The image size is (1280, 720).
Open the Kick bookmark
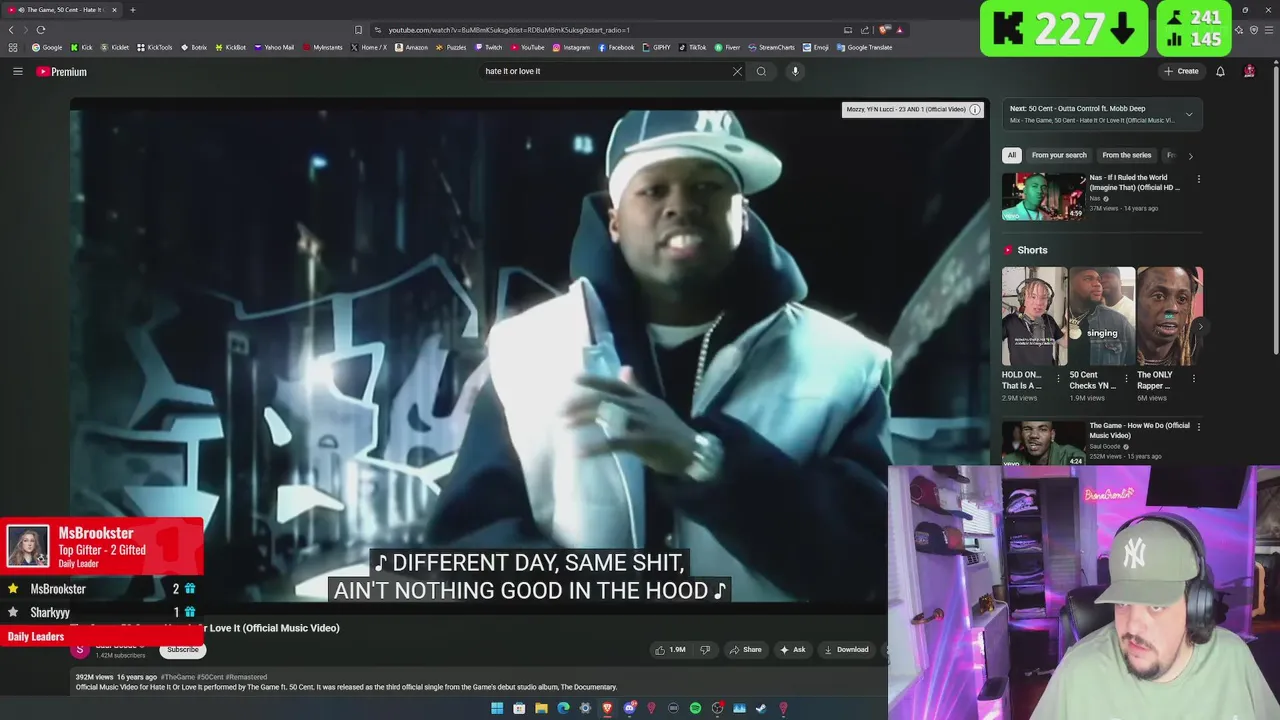point(81,47)
